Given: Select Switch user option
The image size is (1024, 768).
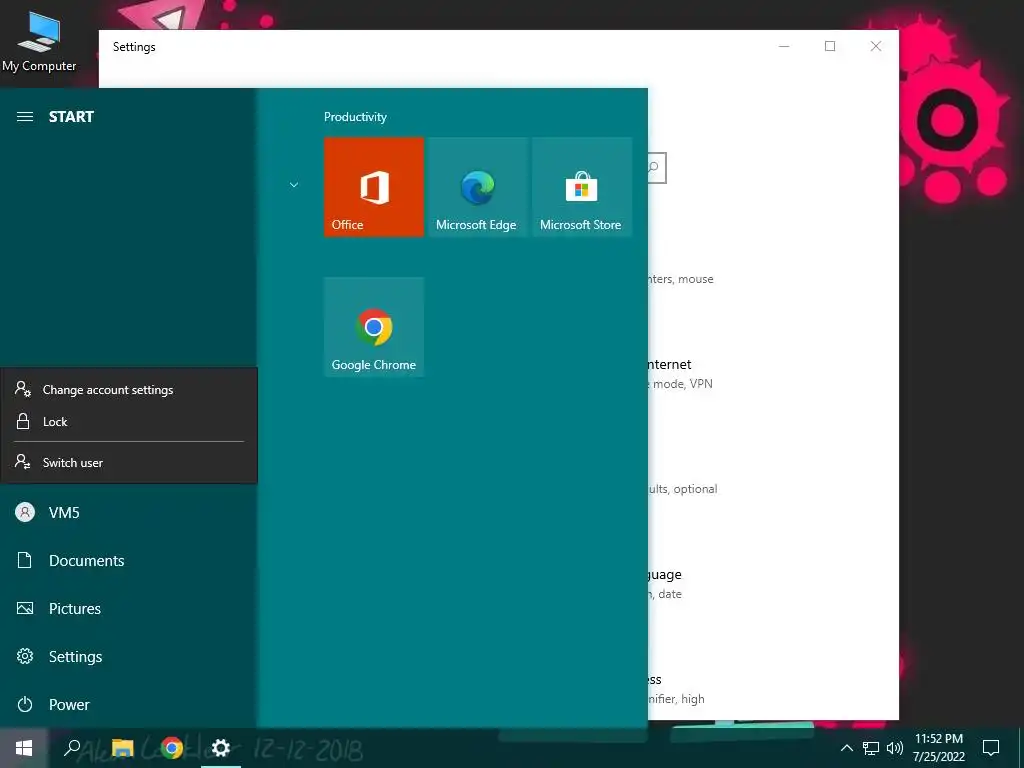Looking at the screenshot, I should 129,462.
